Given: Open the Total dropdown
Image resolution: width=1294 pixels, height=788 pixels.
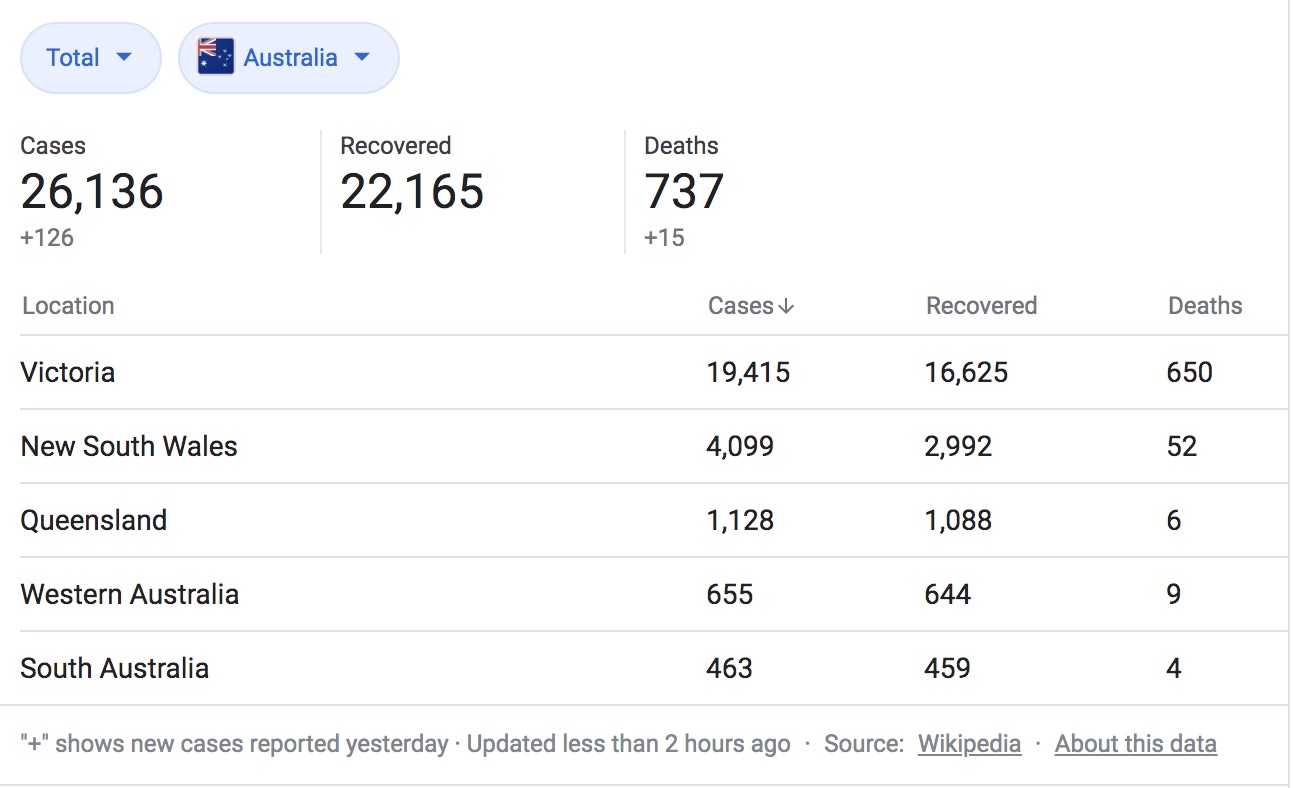Looking at the screenshot, I should 90,58.
